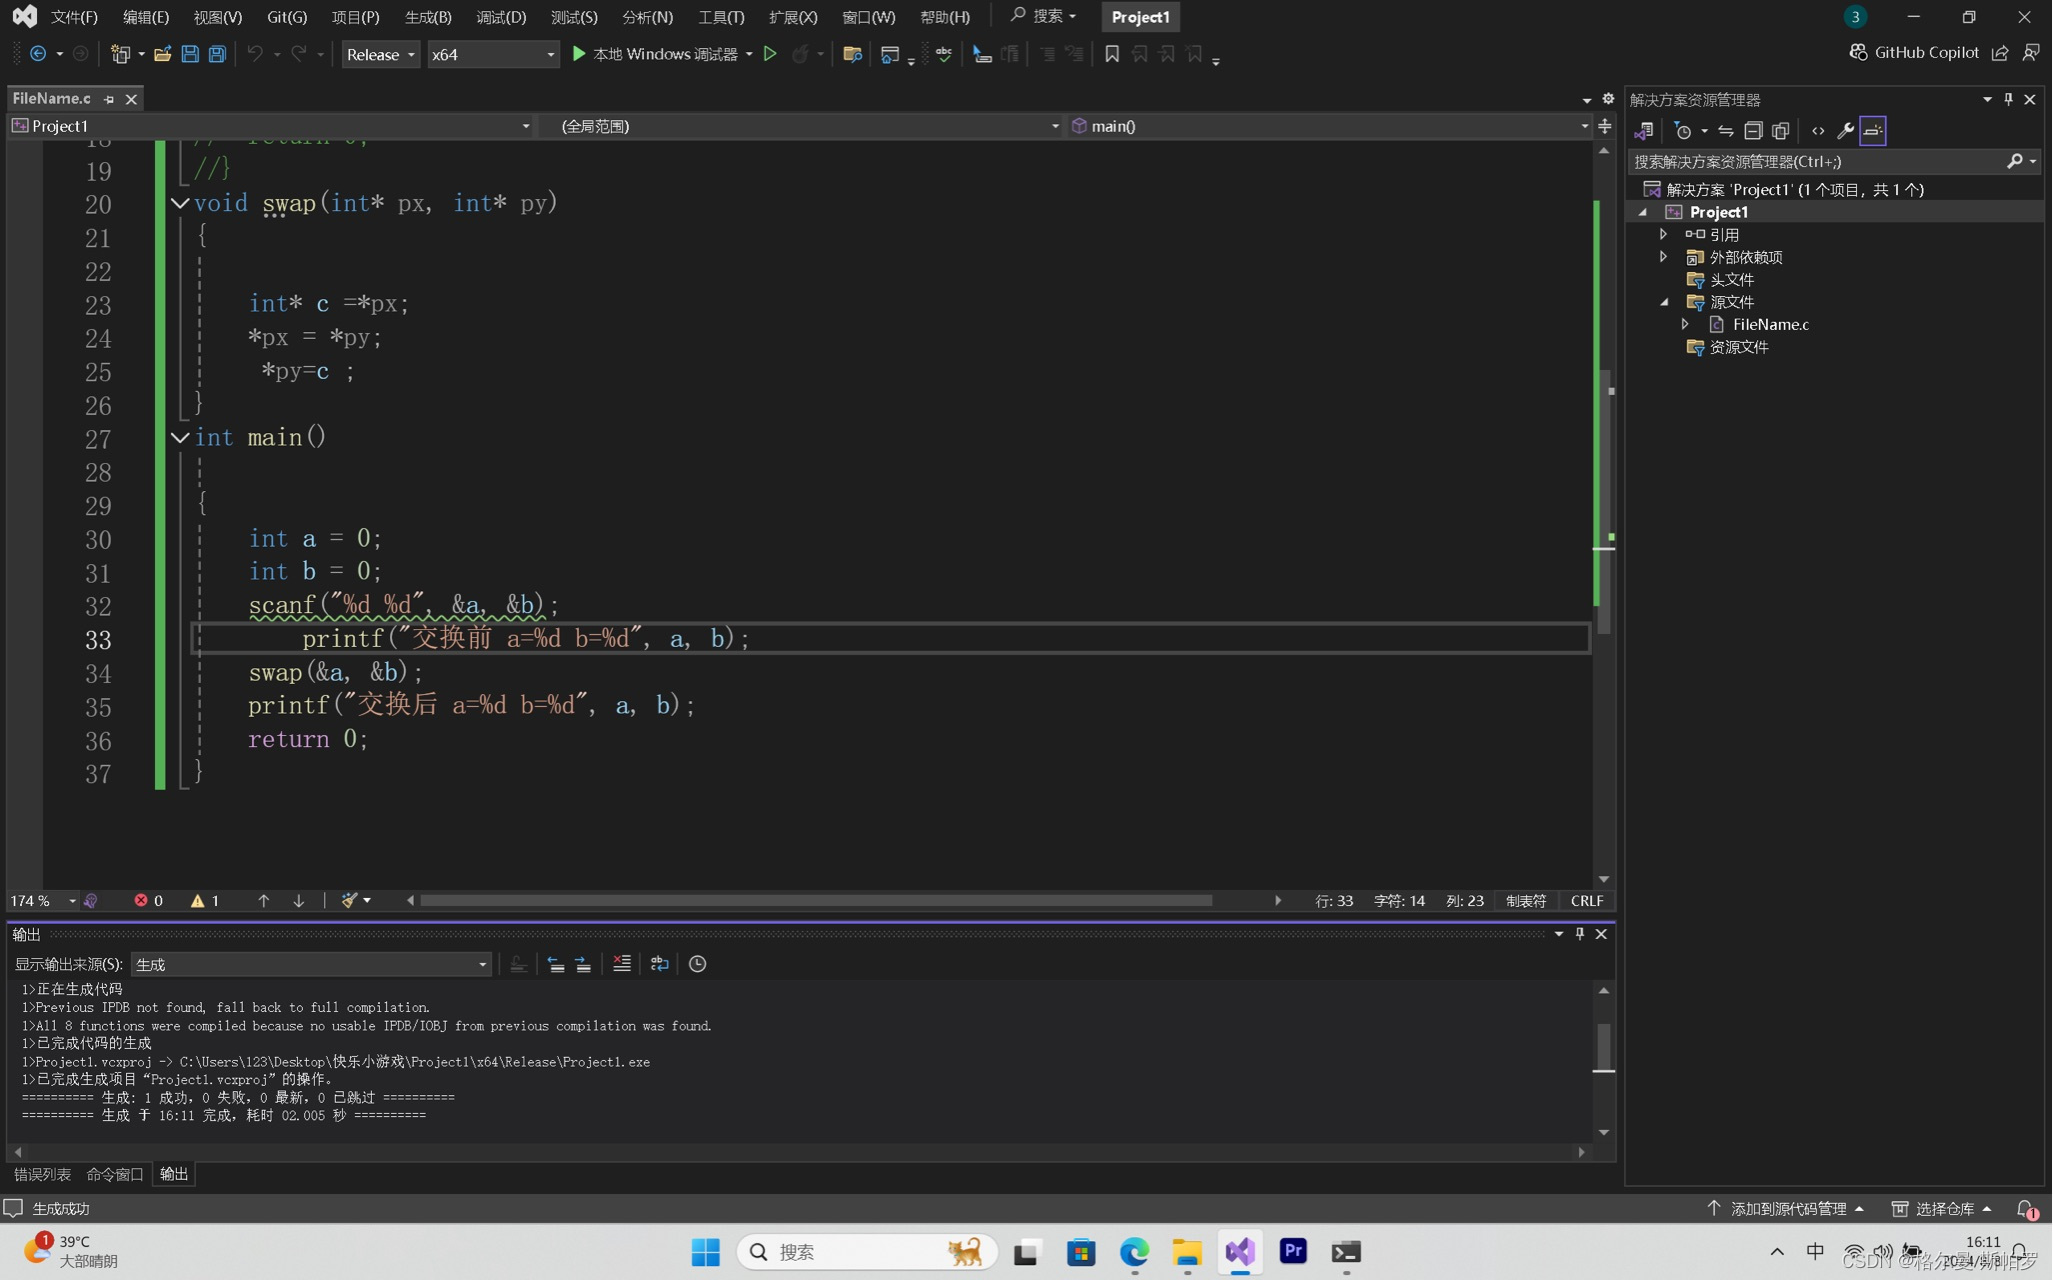Open a file with the folder icon
This screenshot has width=2053, height=1280.
point(162,54)
